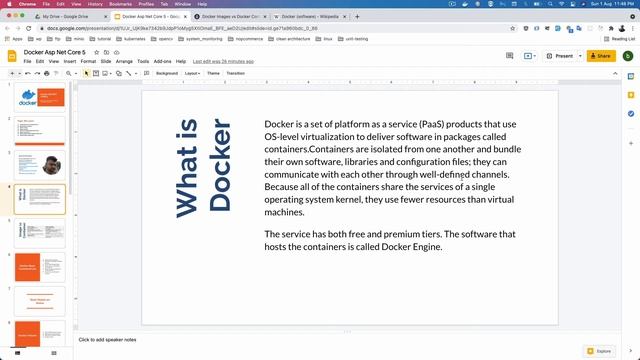The image size is (640, 360).
Task: Click to add speaker notes field
Action: click(x=107, y=340)
